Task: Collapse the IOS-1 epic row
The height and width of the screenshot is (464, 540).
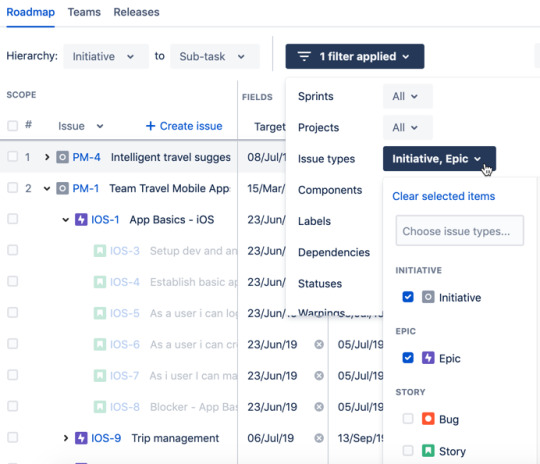Action: coord(65,219)
